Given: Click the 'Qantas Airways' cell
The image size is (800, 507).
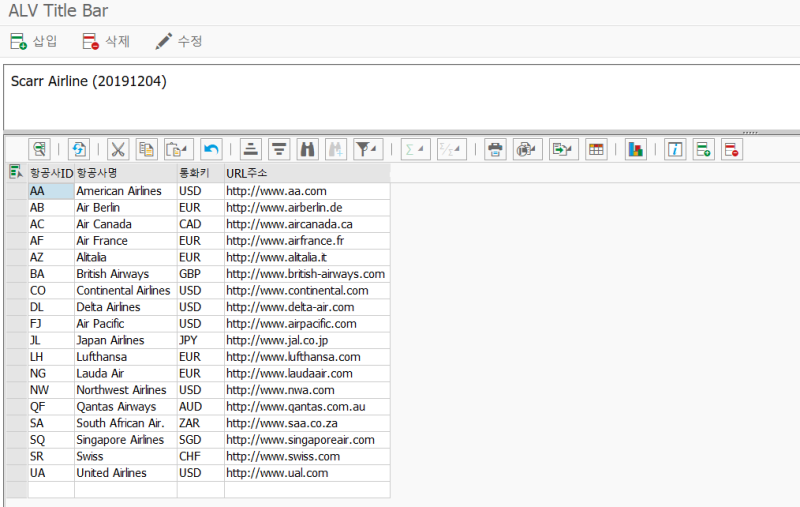Looking at the screenshot, I should tap(126, 407).
